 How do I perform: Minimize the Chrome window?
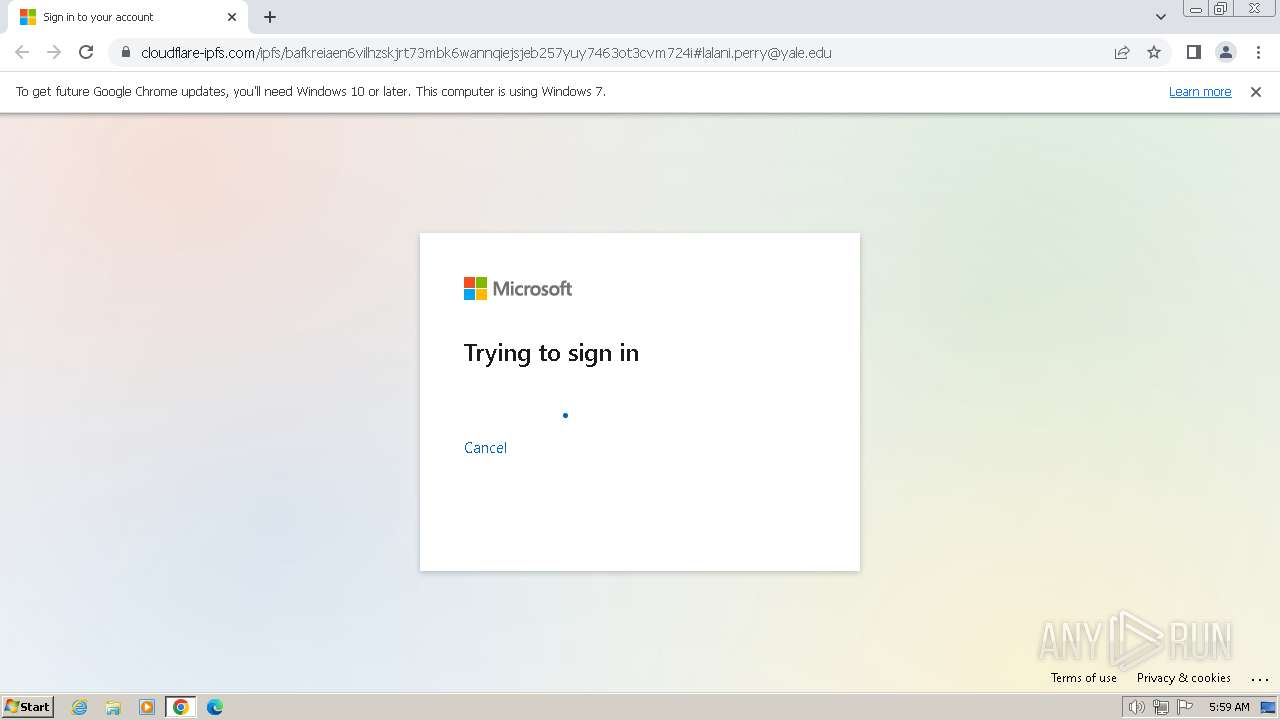(1195, 8)
